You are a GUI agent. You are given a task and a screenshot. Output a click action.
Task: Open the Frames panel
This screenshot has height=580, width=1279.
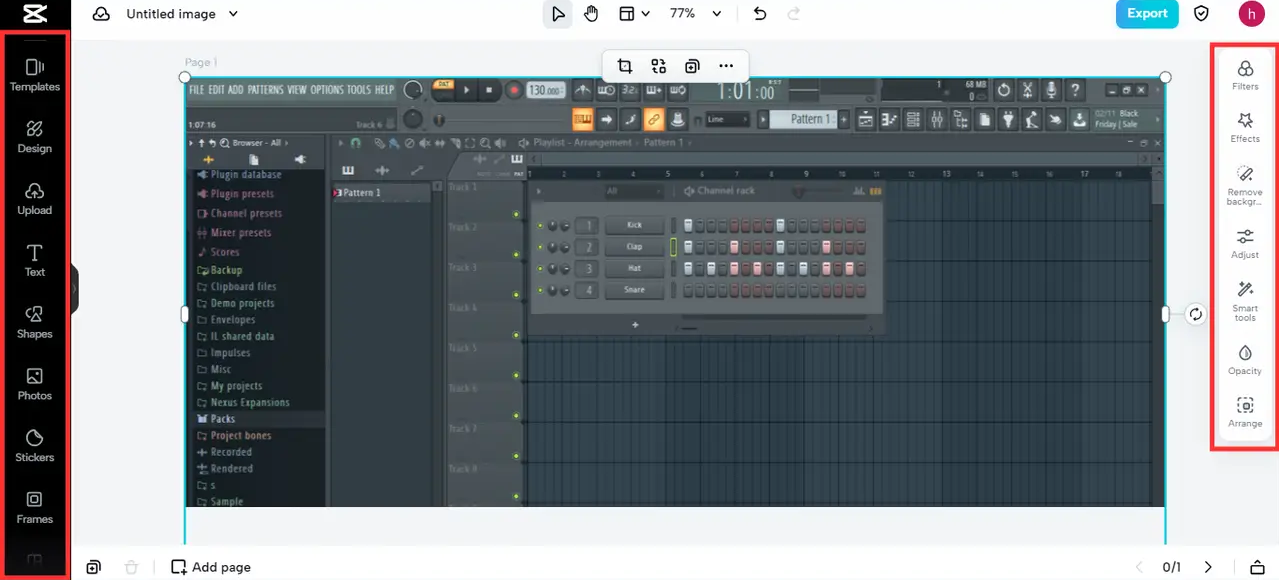coord(35,508)
